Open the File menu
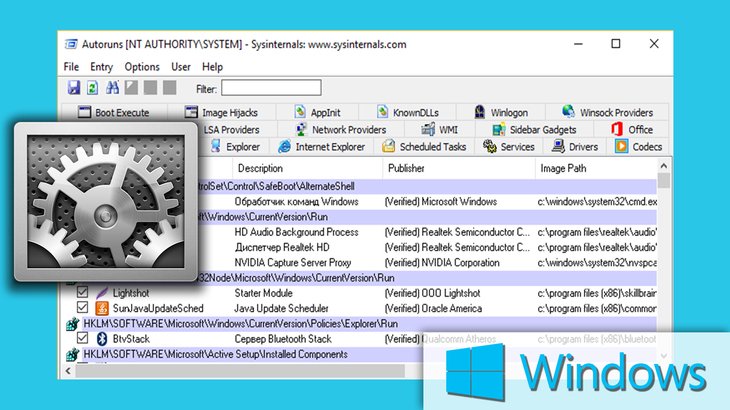730x410 pixels. (x=71, y=67)
